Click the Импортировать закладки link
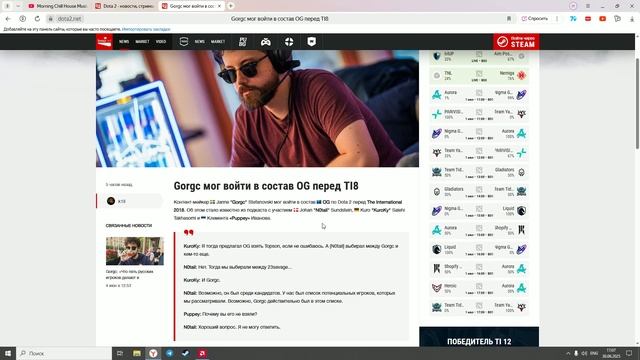The image size is (640, 360). coord(146,29)
